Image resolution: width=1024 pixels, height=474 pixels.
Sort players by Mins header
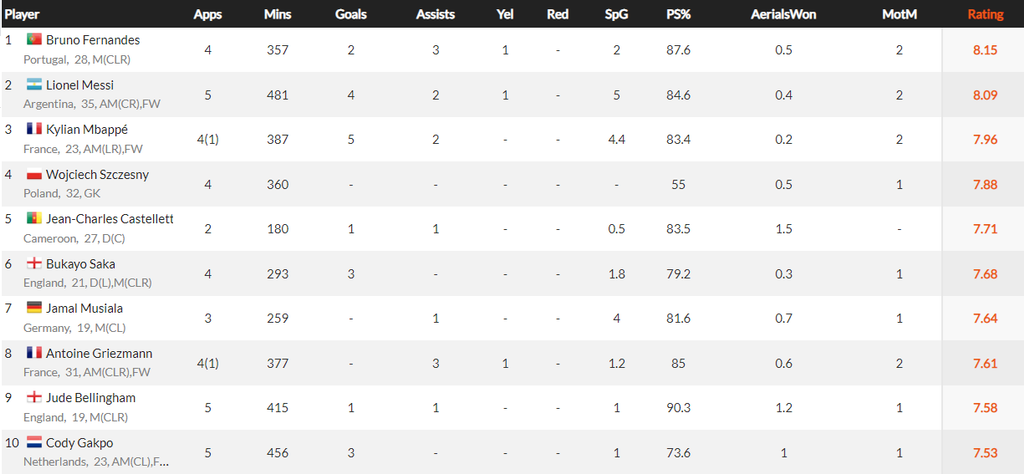[278, 15]
